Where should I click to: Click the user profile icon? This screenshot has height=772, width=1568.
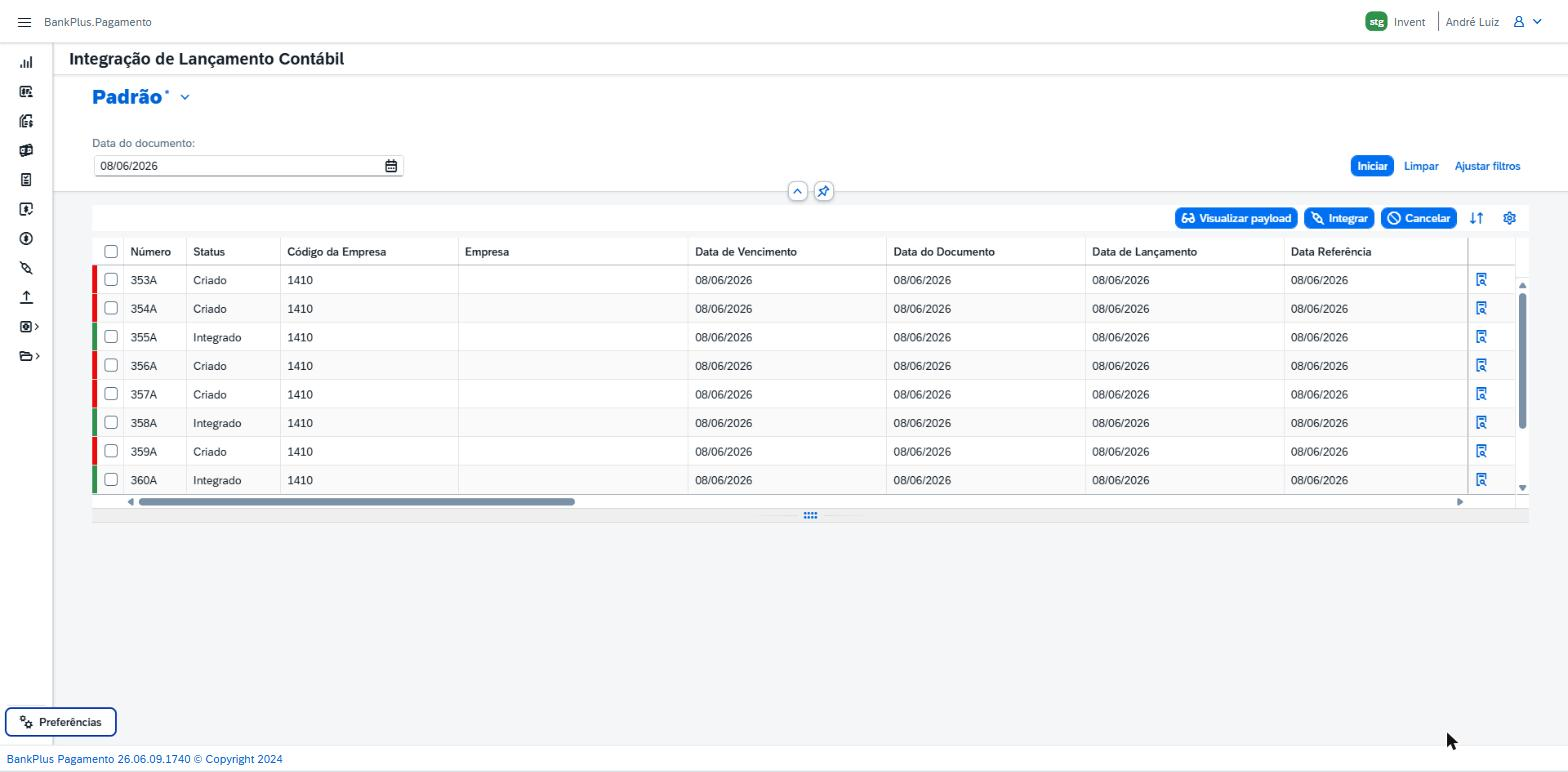[1518, 22]
